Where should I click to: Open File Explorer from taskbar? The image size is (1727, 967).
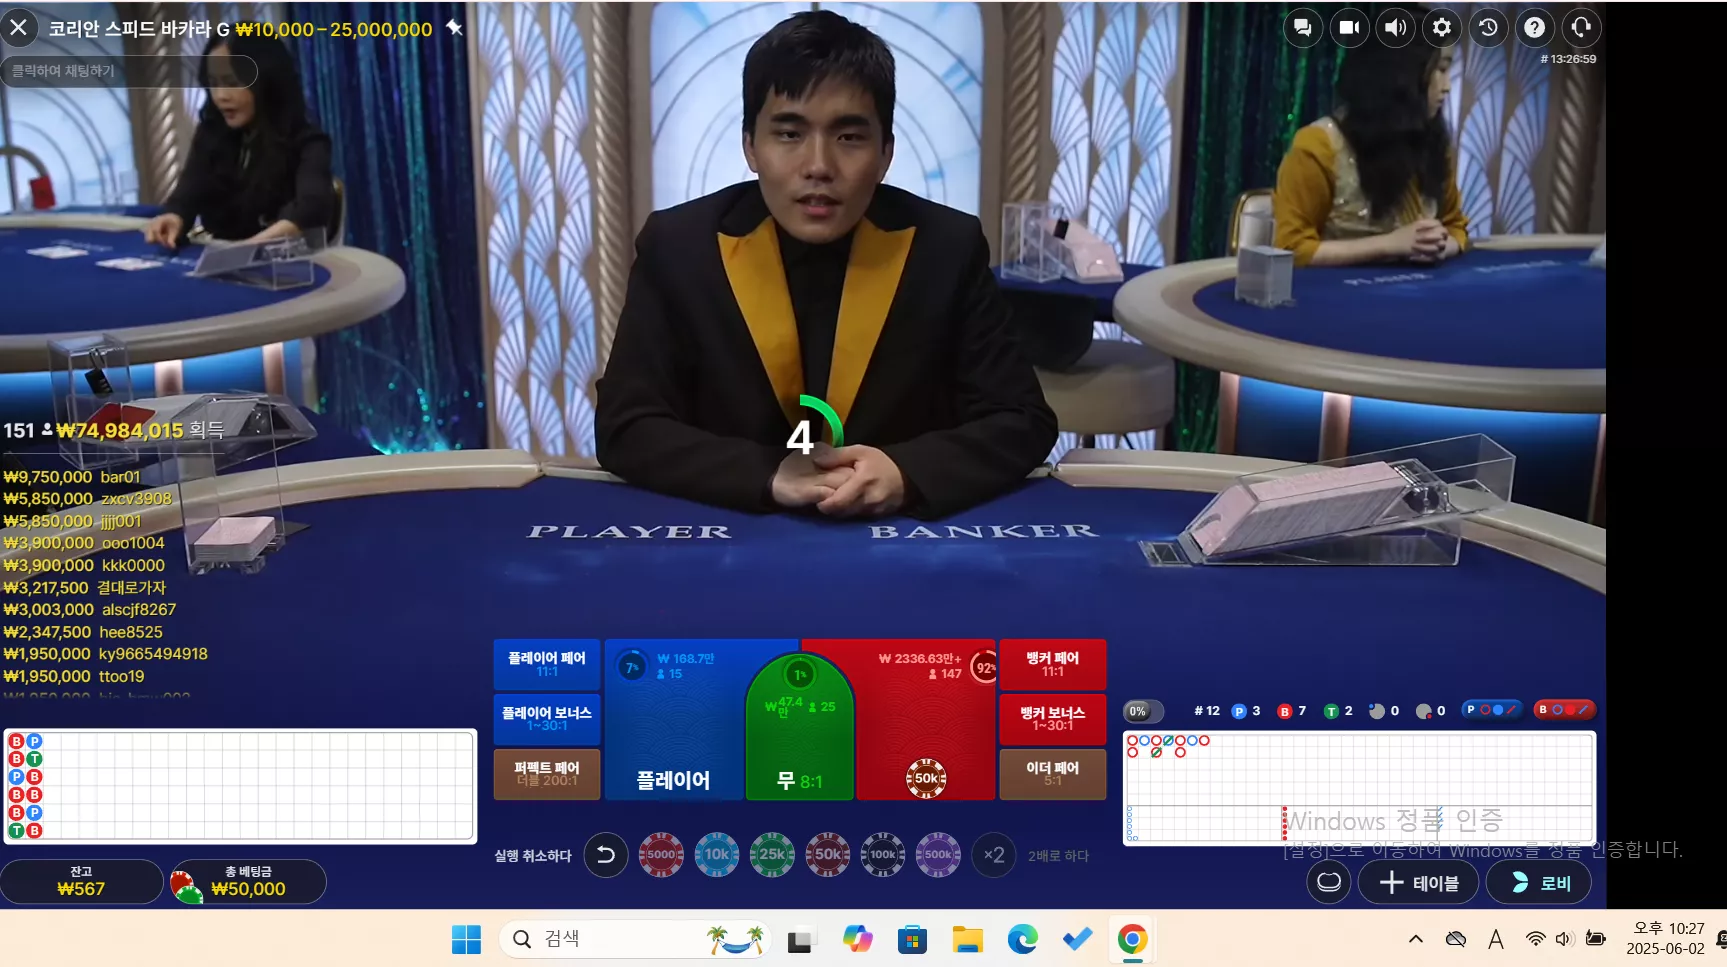tap(967, 939)
